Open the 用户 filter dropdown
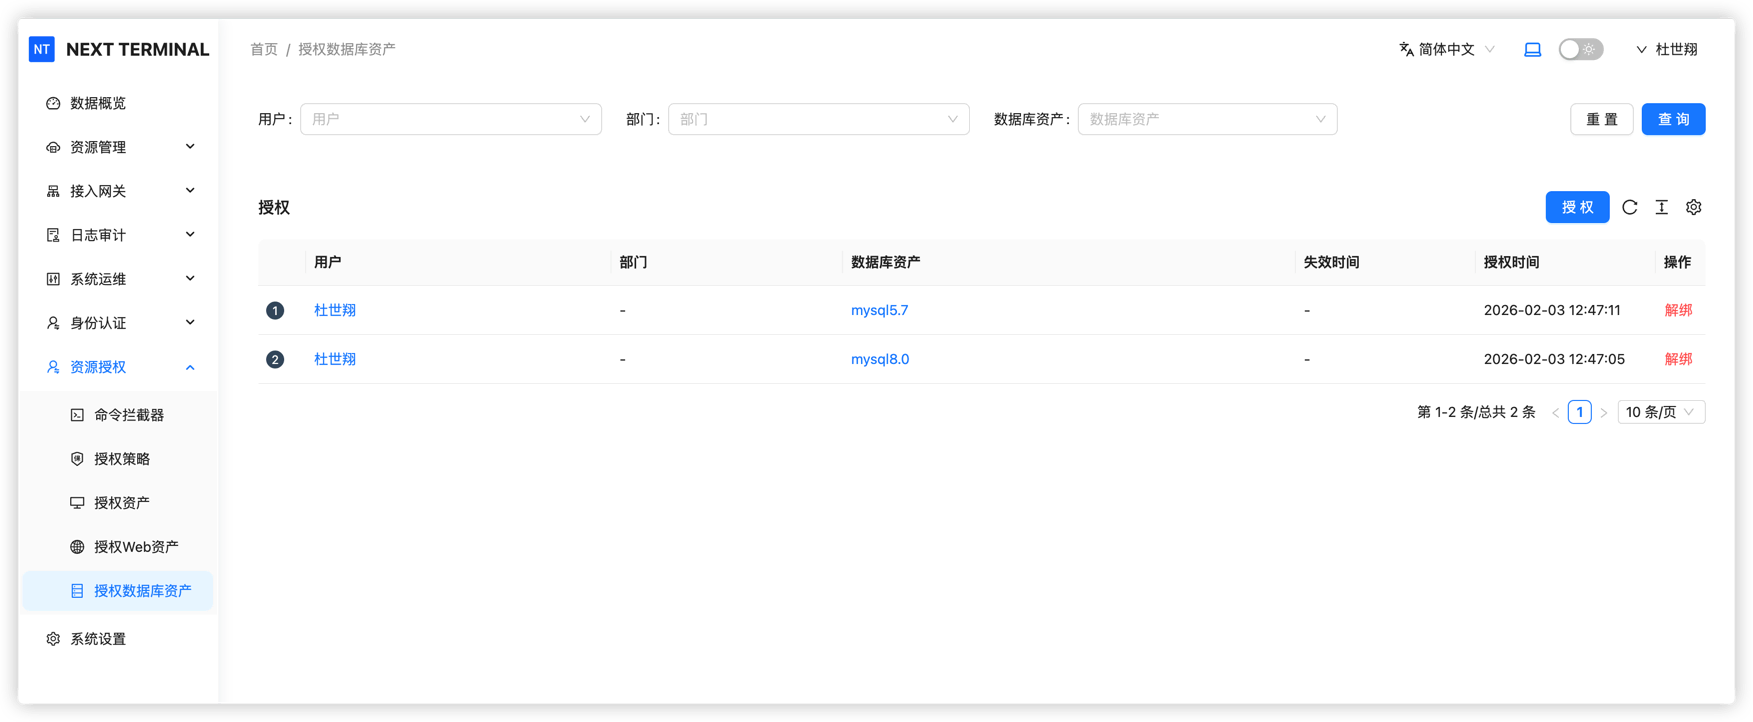1753x722 pixels. tap(450, 119)
